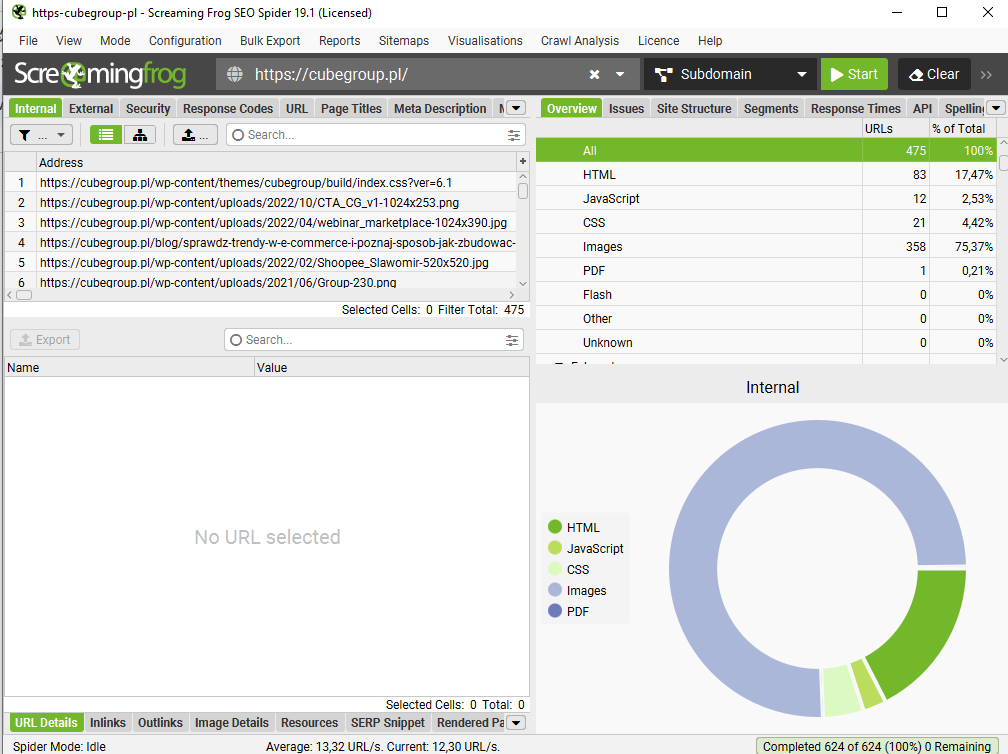Open the Crawl Analysis menu

click(580, 40)
